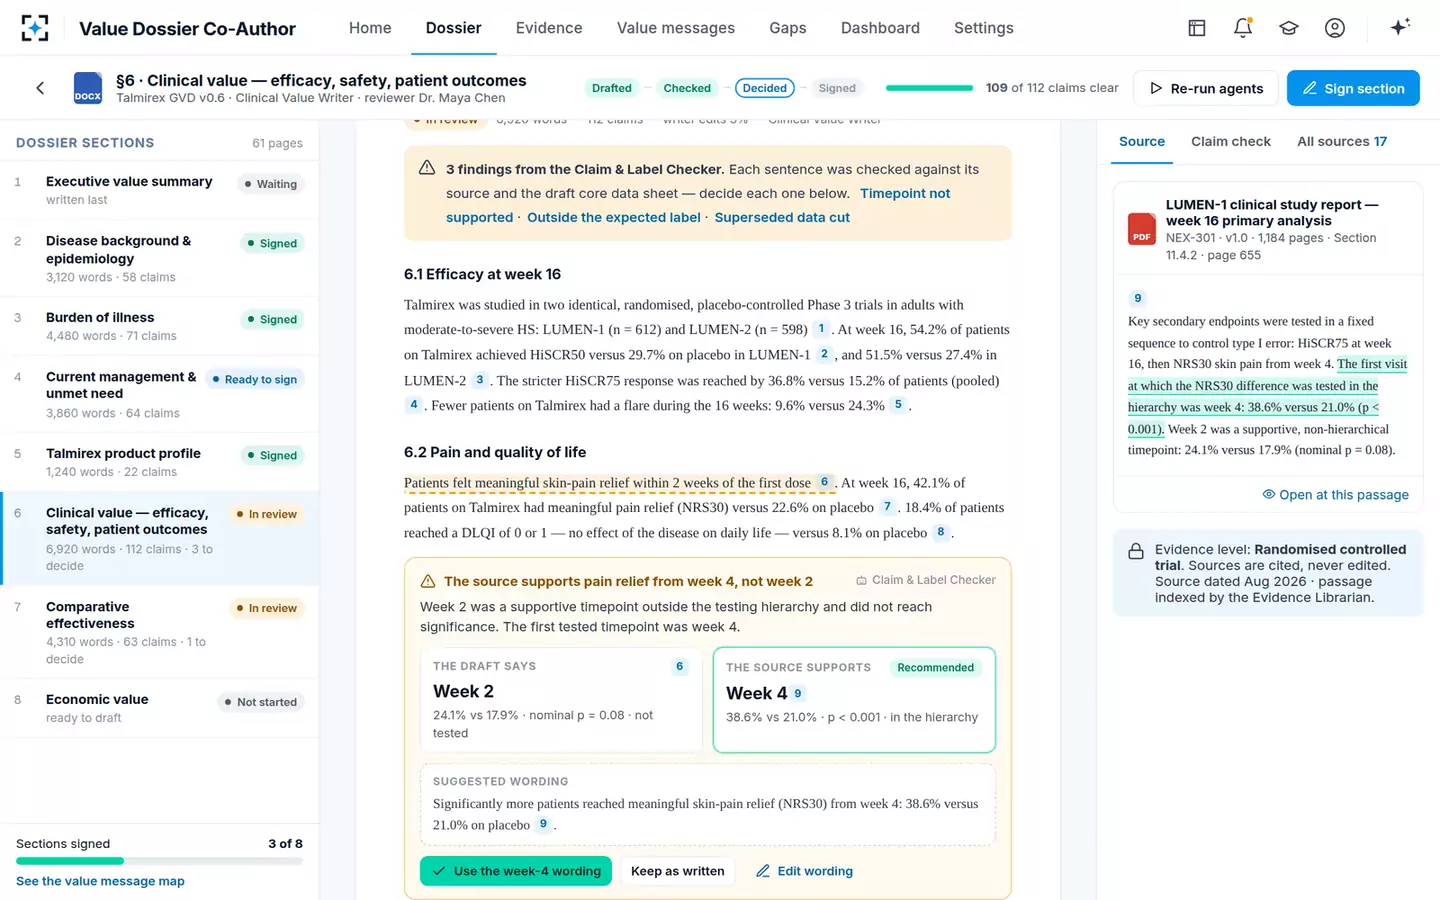
Task: Switch to the Evidence tab
Action: [x=549, y=28]
